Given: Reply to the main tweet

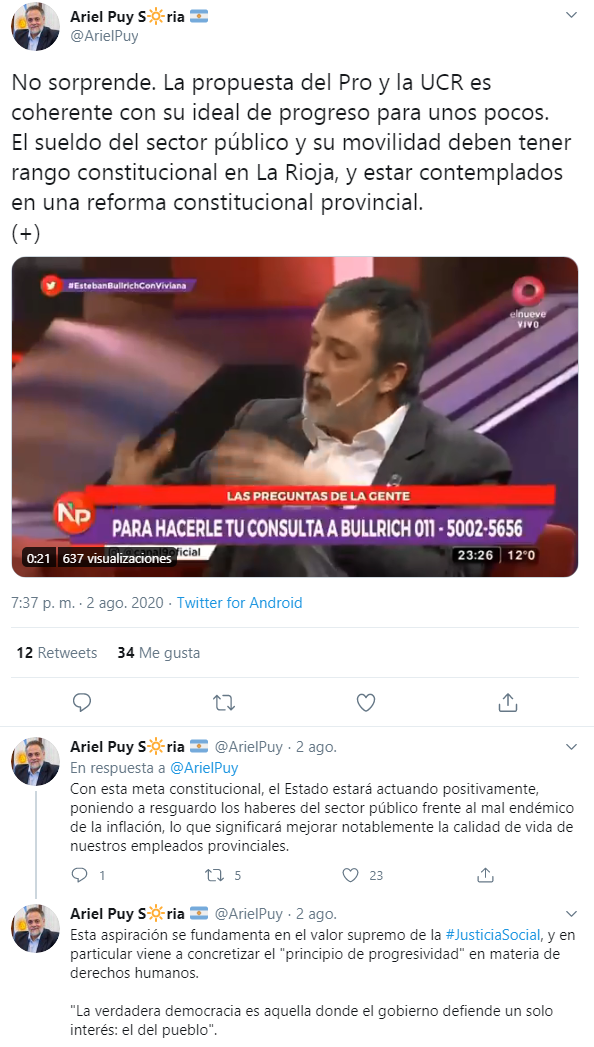Looking at the screenshot, I should (x=81, y=702).
